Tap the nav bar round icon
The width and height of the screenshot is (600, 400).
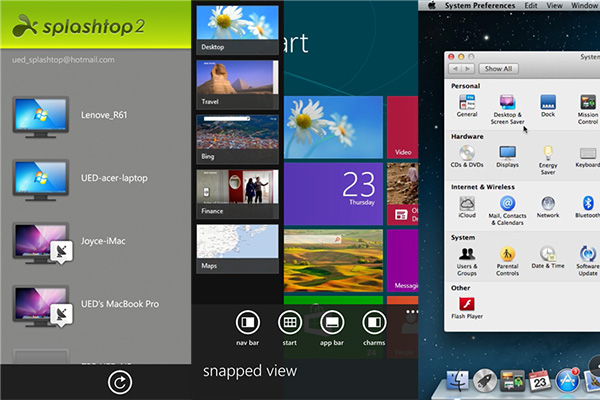(x=248, y=322)
